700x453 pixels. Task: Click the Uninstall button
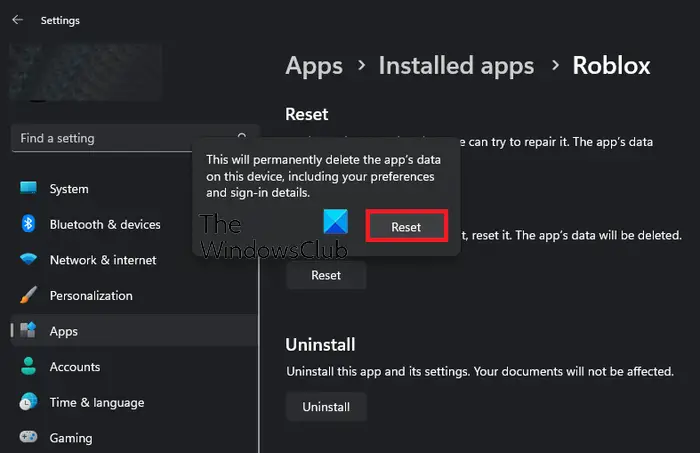pos(326,407)
